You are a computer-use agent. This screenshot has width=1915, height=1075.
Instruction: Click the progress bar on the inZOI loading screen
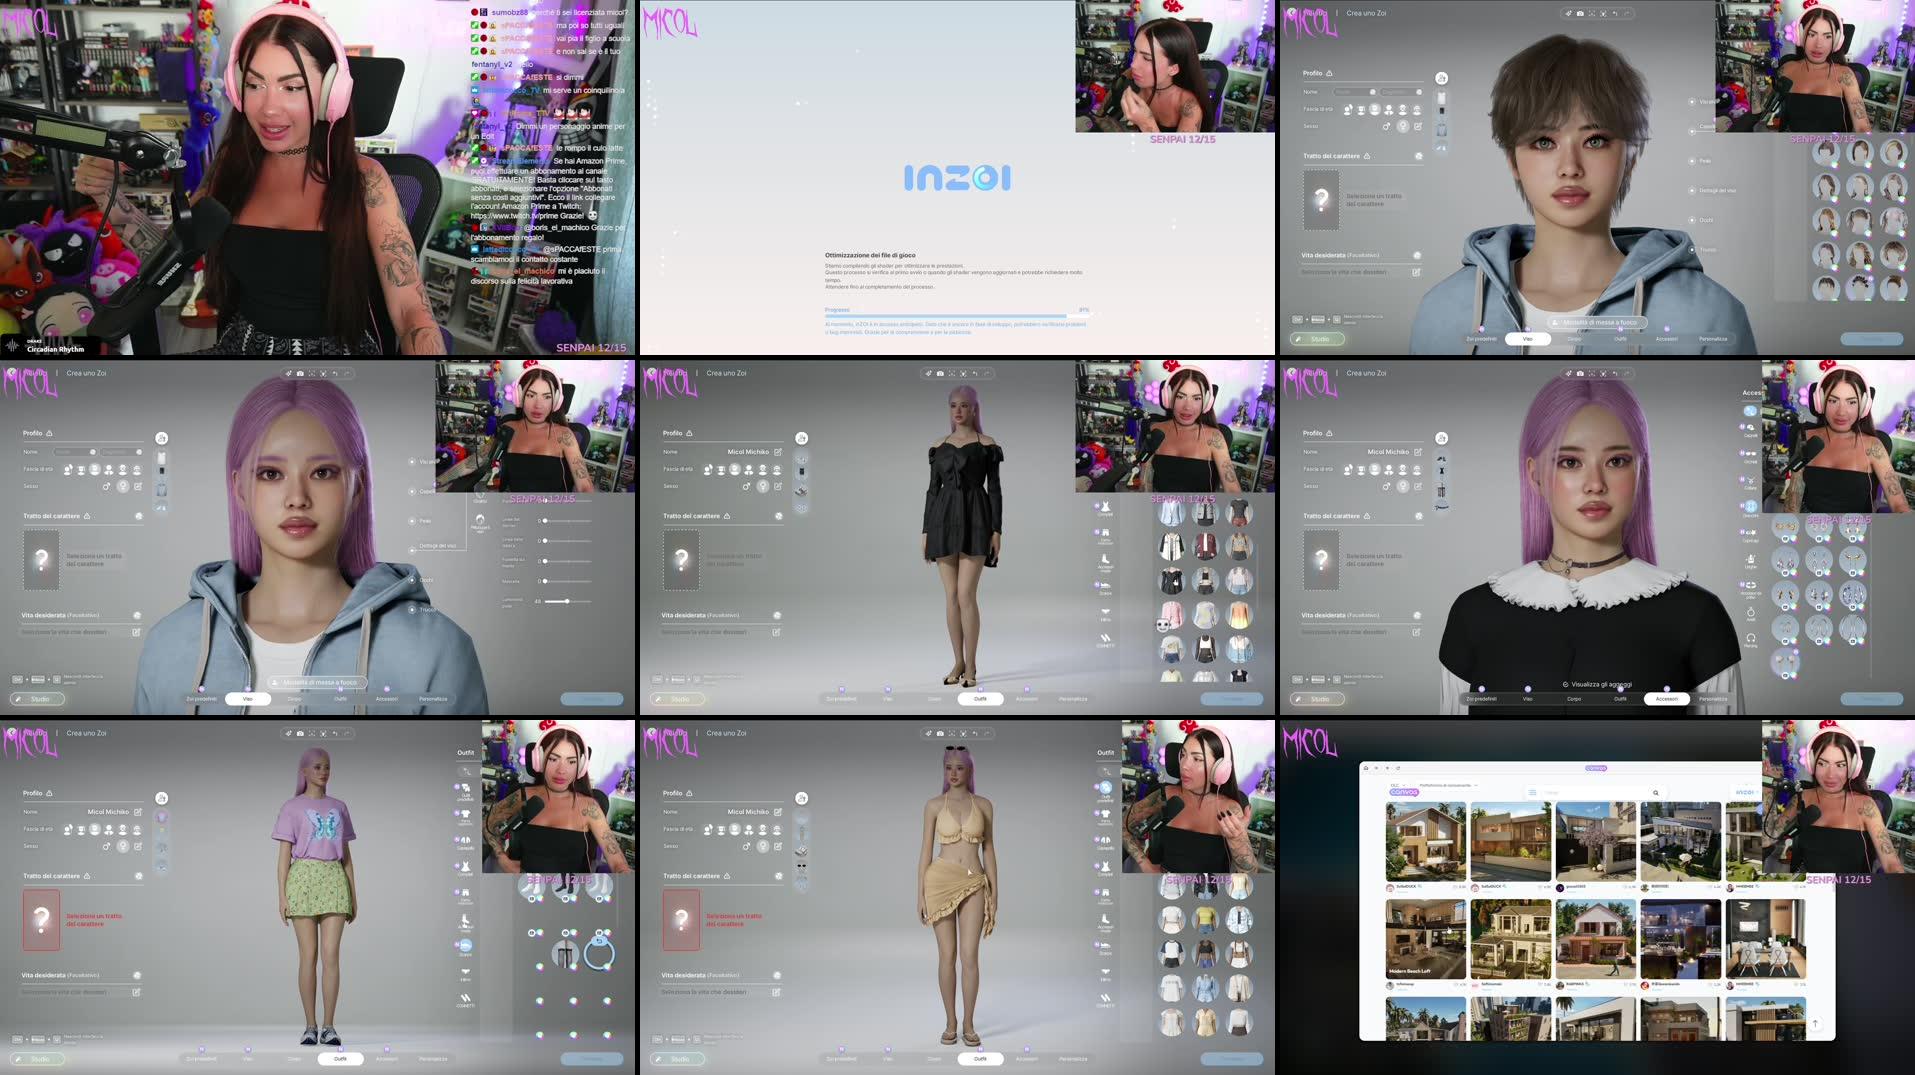point(957,317)
